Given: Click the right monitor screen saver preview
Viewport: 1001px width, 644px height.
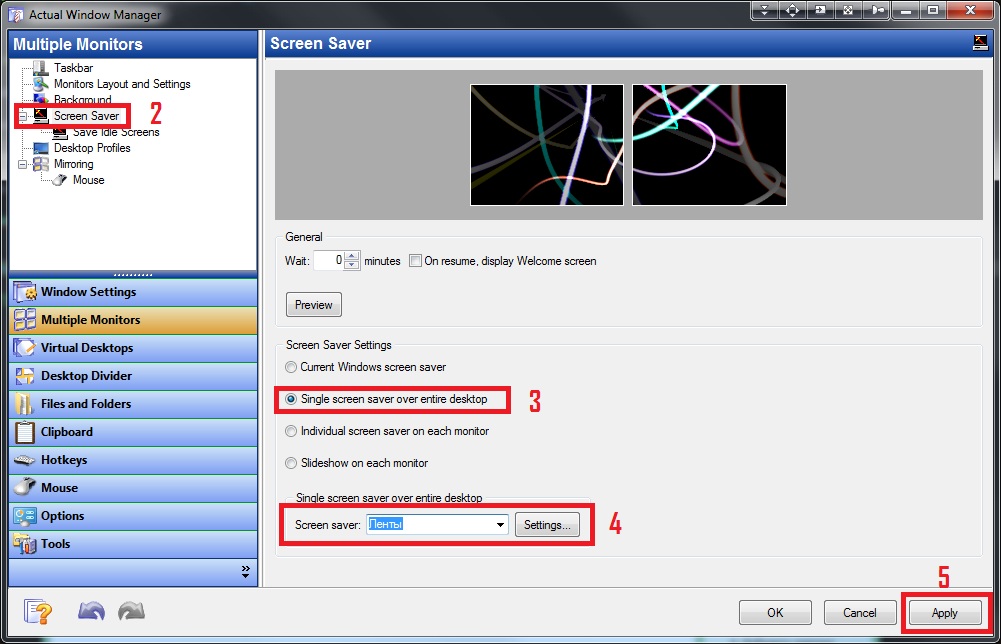Looking at the screenshot, I should [x=709, y=145].
